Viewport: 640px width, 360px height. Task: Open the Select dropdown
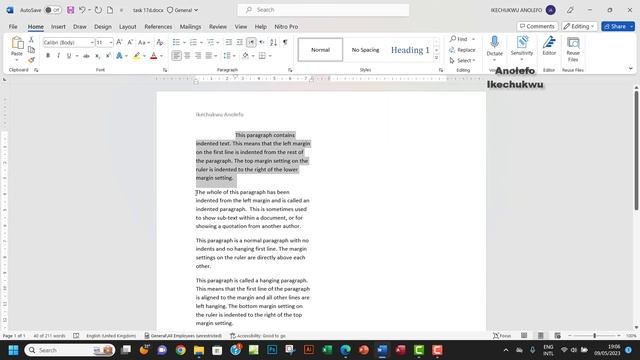pyautogui.click(x=462, y=60)
